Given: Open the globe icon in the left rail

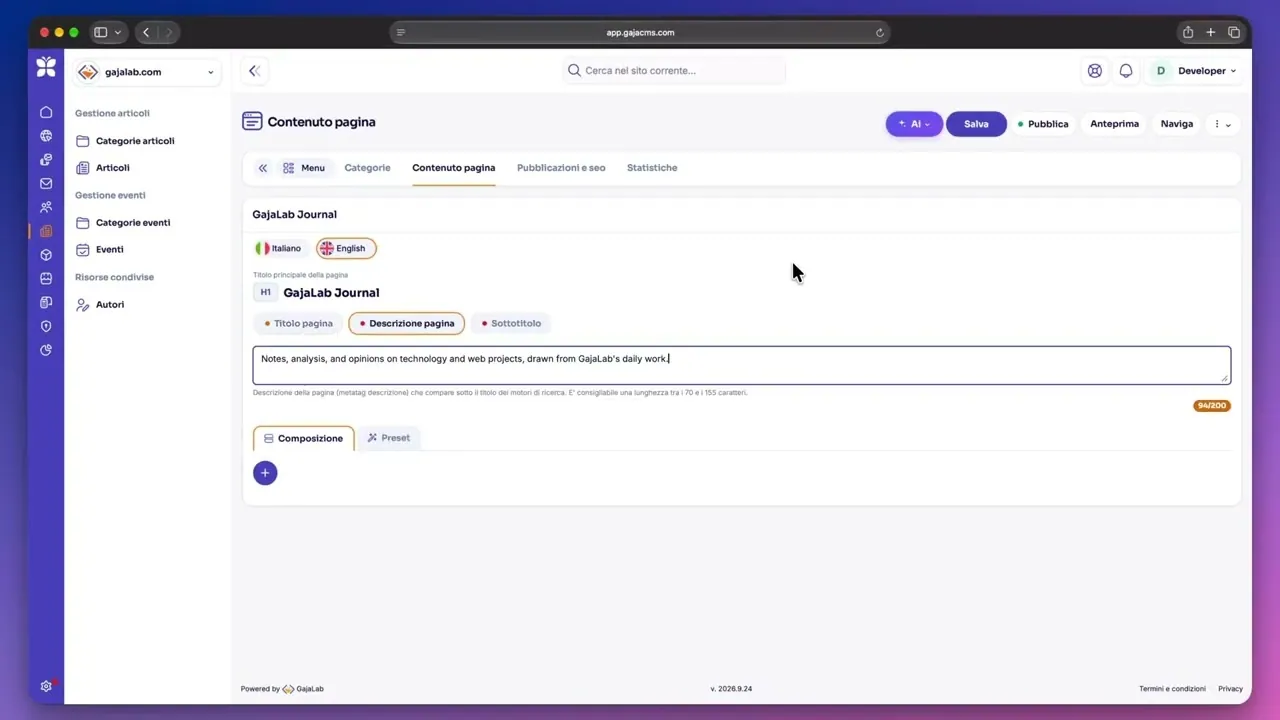Looking at the screenshot, I should pos(46,136).
